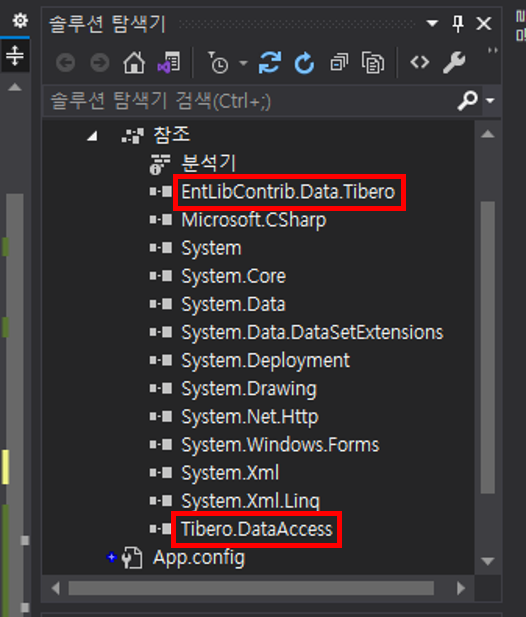Click the reference icon beside System.Drawing
The image size is (526, 617).
(x=161, y=388)
